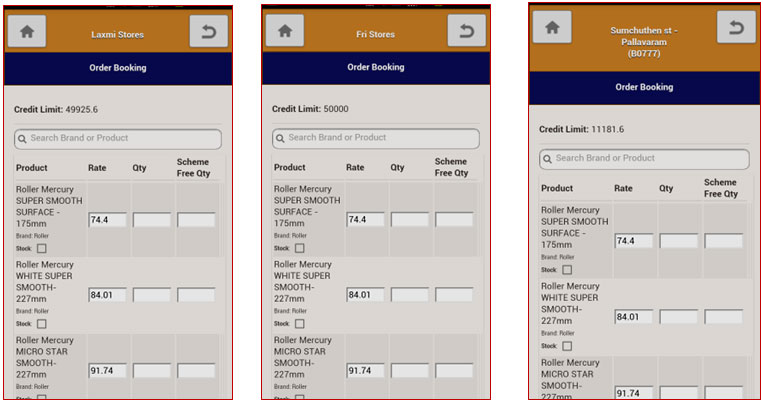
Task: Select Scheme Free Qty for MICRO STAR in Fri Stores
Action: [454, 371]
